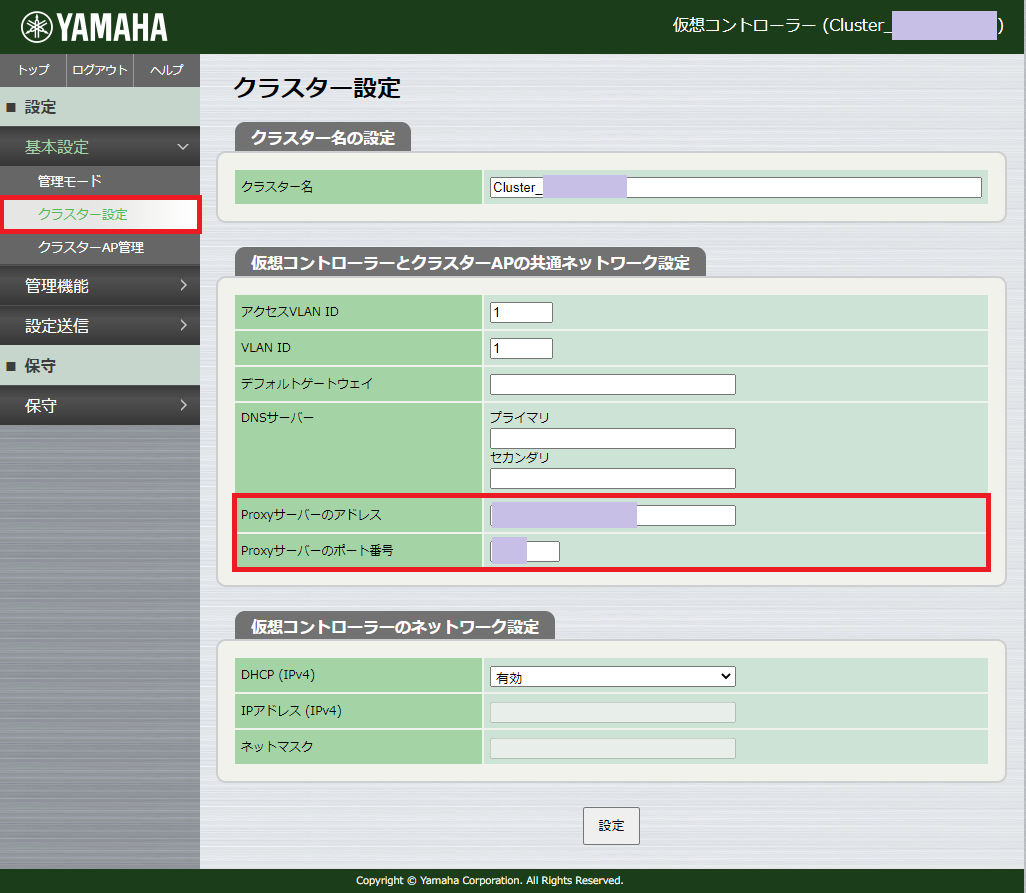The image size is (1026, 893).
Task: Click the クラスター名 input field
Action: point(735,187)
